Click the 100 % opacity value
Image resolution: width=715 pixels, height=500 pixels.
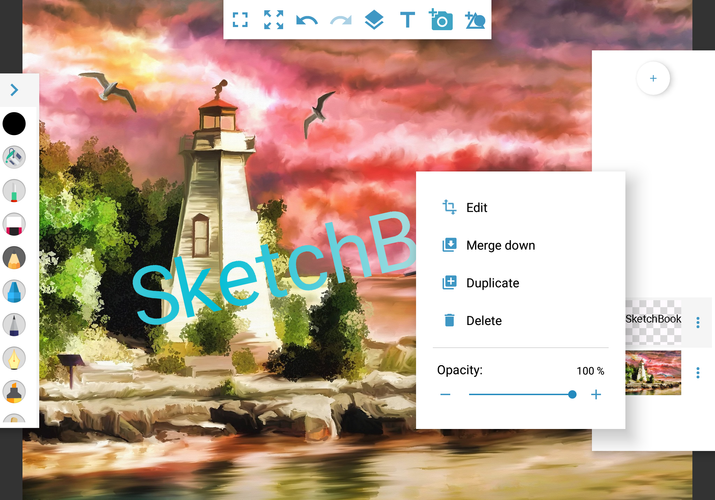click(590, 371)
